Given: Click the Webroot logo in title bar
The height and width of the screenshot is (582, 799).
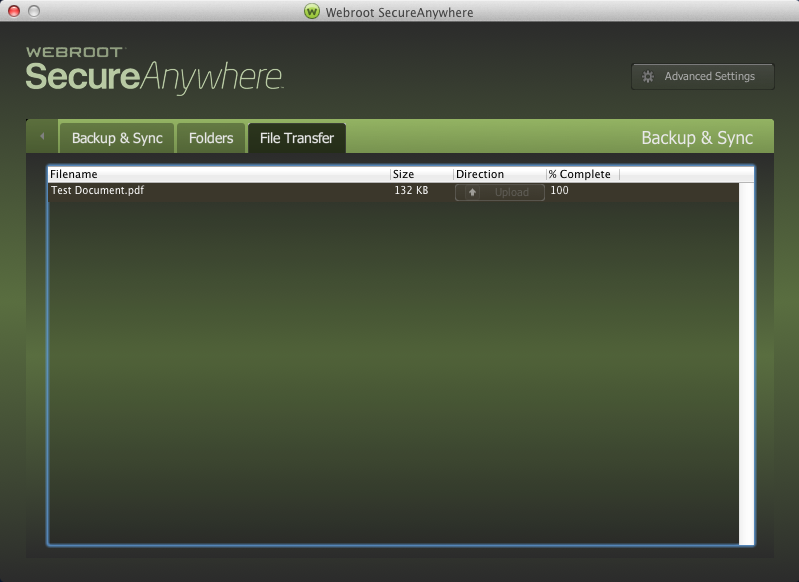Looking at the screenshot, I should [x=312, y=11].
